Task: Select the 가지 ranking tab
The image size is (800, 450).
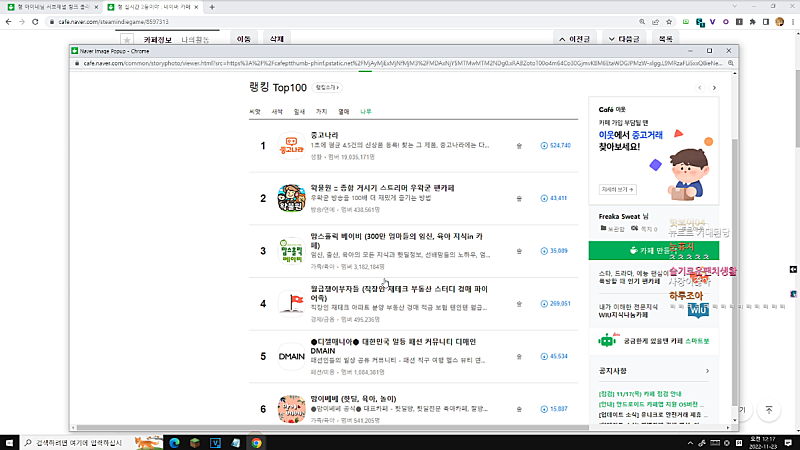Action: point(321,112)
